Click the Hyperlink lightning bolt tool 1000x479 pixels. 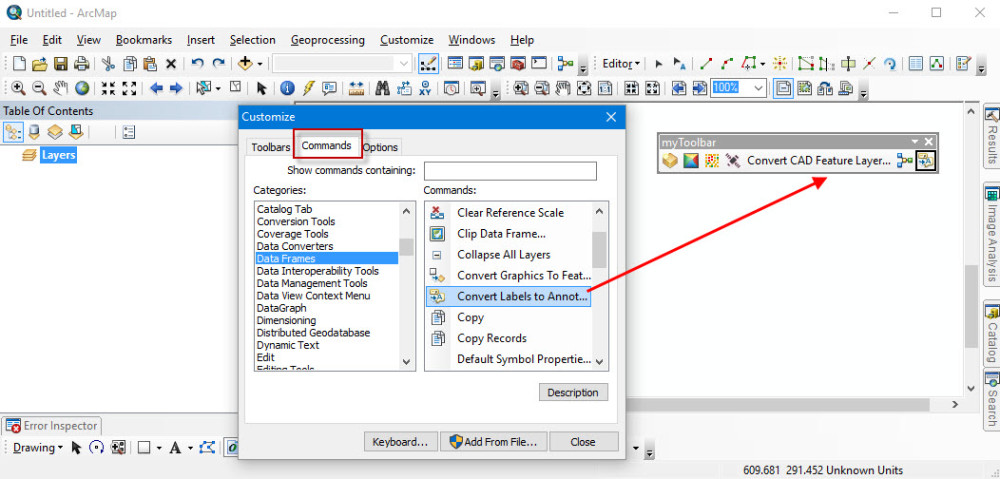coord(309,88)
